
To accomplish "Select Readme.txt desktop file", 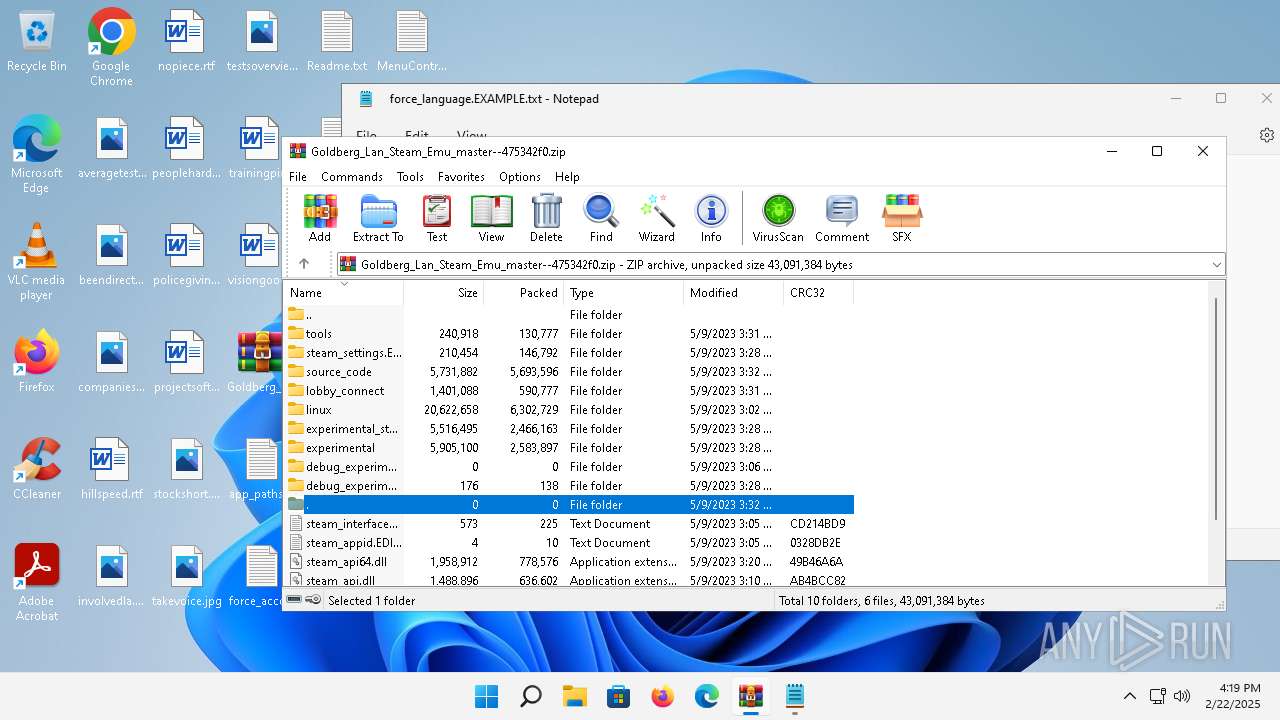I will point(337,42).
